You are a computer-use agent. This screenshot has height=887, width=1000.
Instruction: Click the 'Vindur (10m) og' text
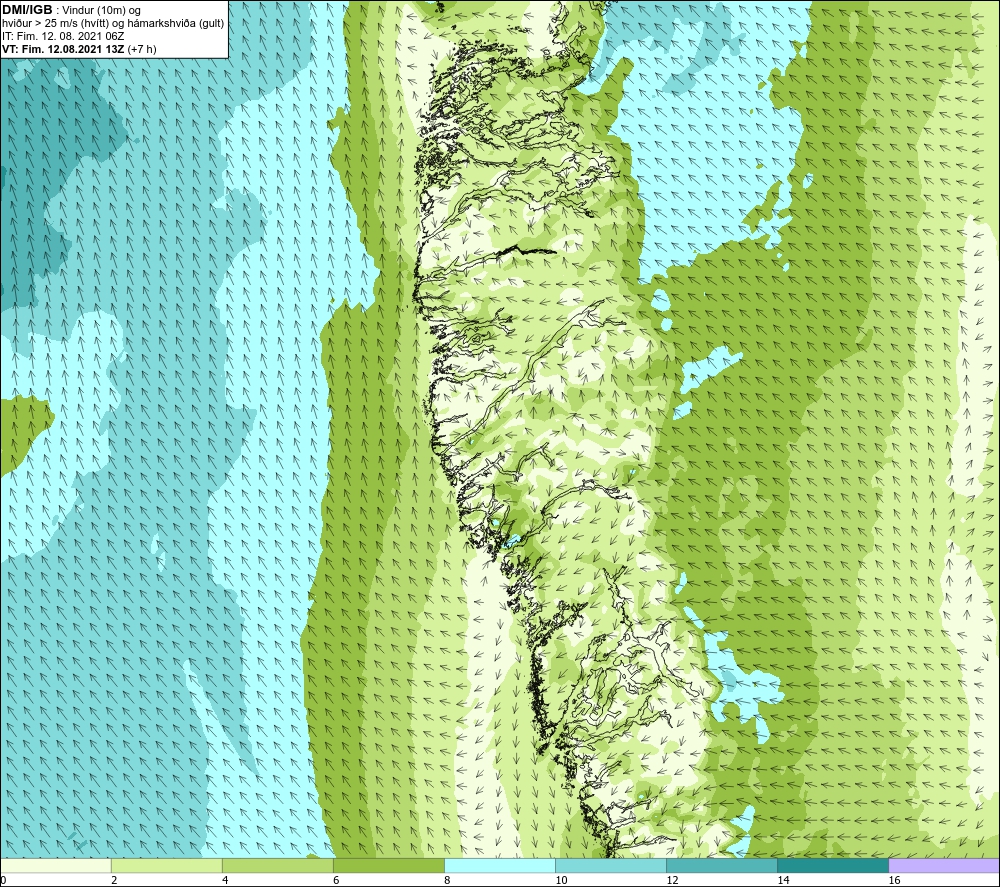[x=101, y=11]
